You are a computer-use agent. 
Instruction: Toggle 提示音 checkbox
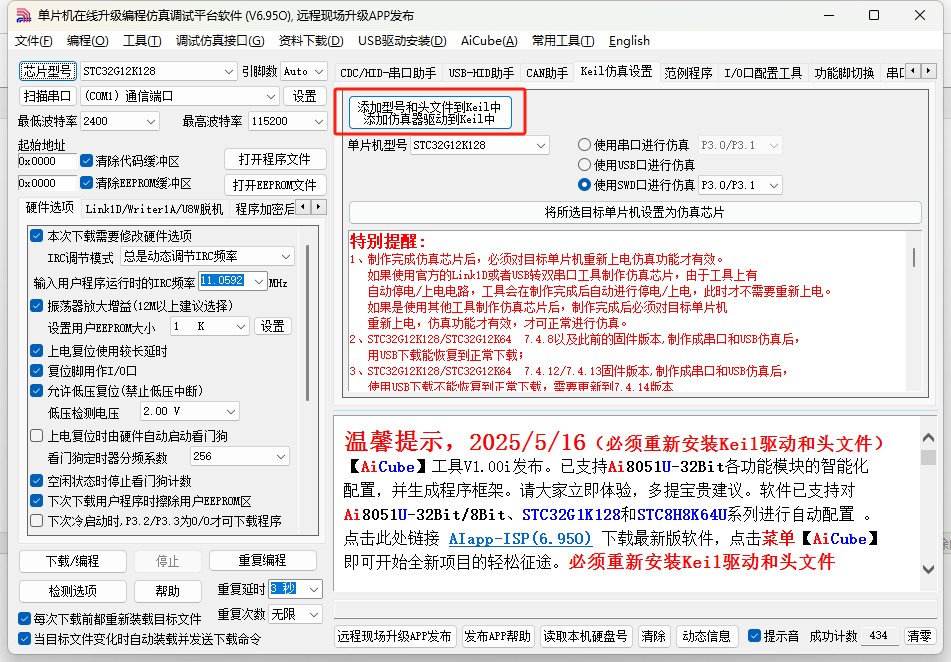754,636
